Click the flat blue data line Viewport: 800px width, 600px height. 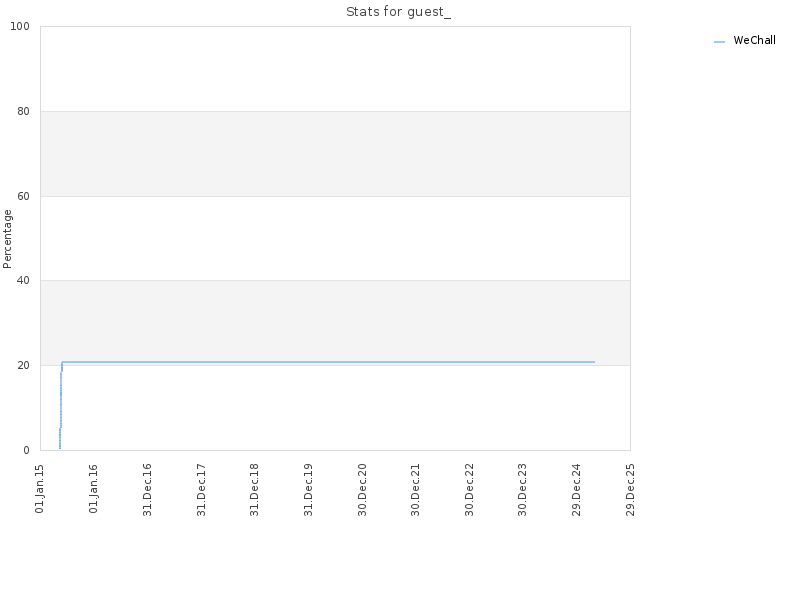click(328, 362)
